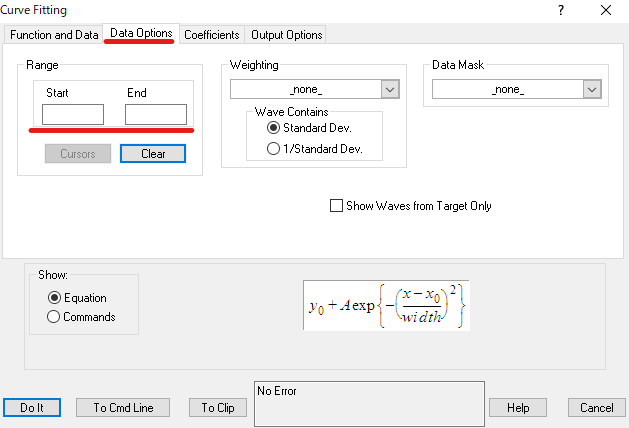Enable Show Waves from Target Only

336,206
